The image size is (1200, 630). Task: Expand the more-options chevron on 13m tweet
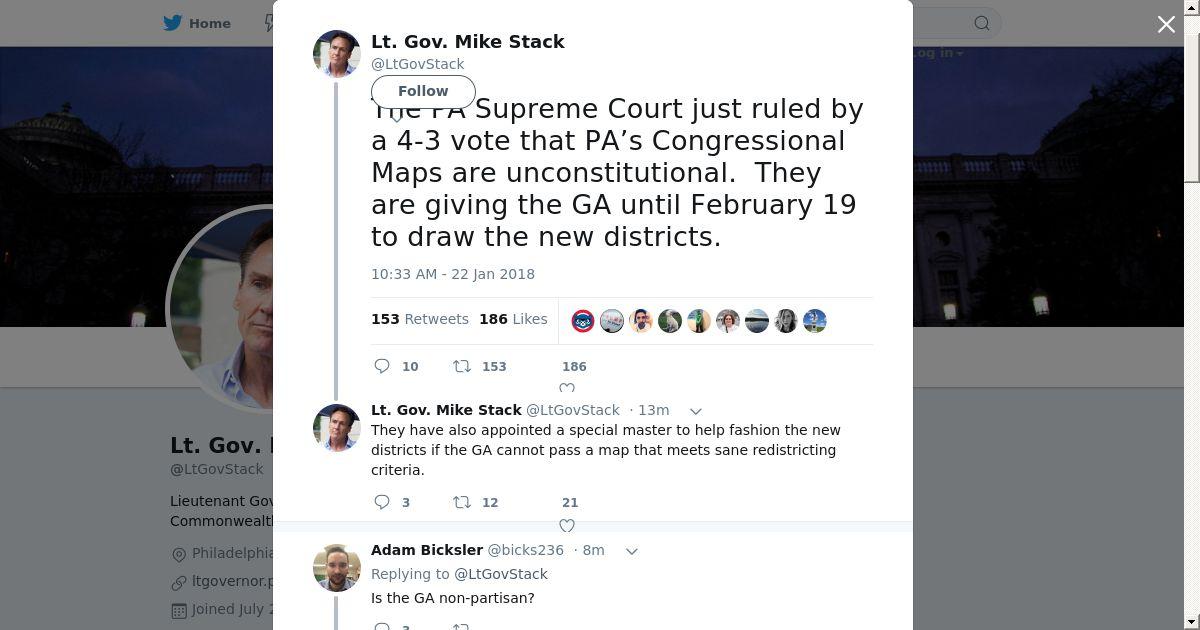[x=696, y=411]
